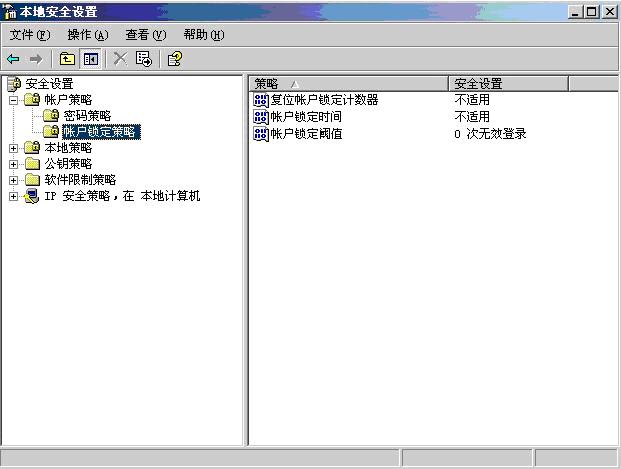
Task: Sort by the 策略 column header
Action: pos(349,84)
